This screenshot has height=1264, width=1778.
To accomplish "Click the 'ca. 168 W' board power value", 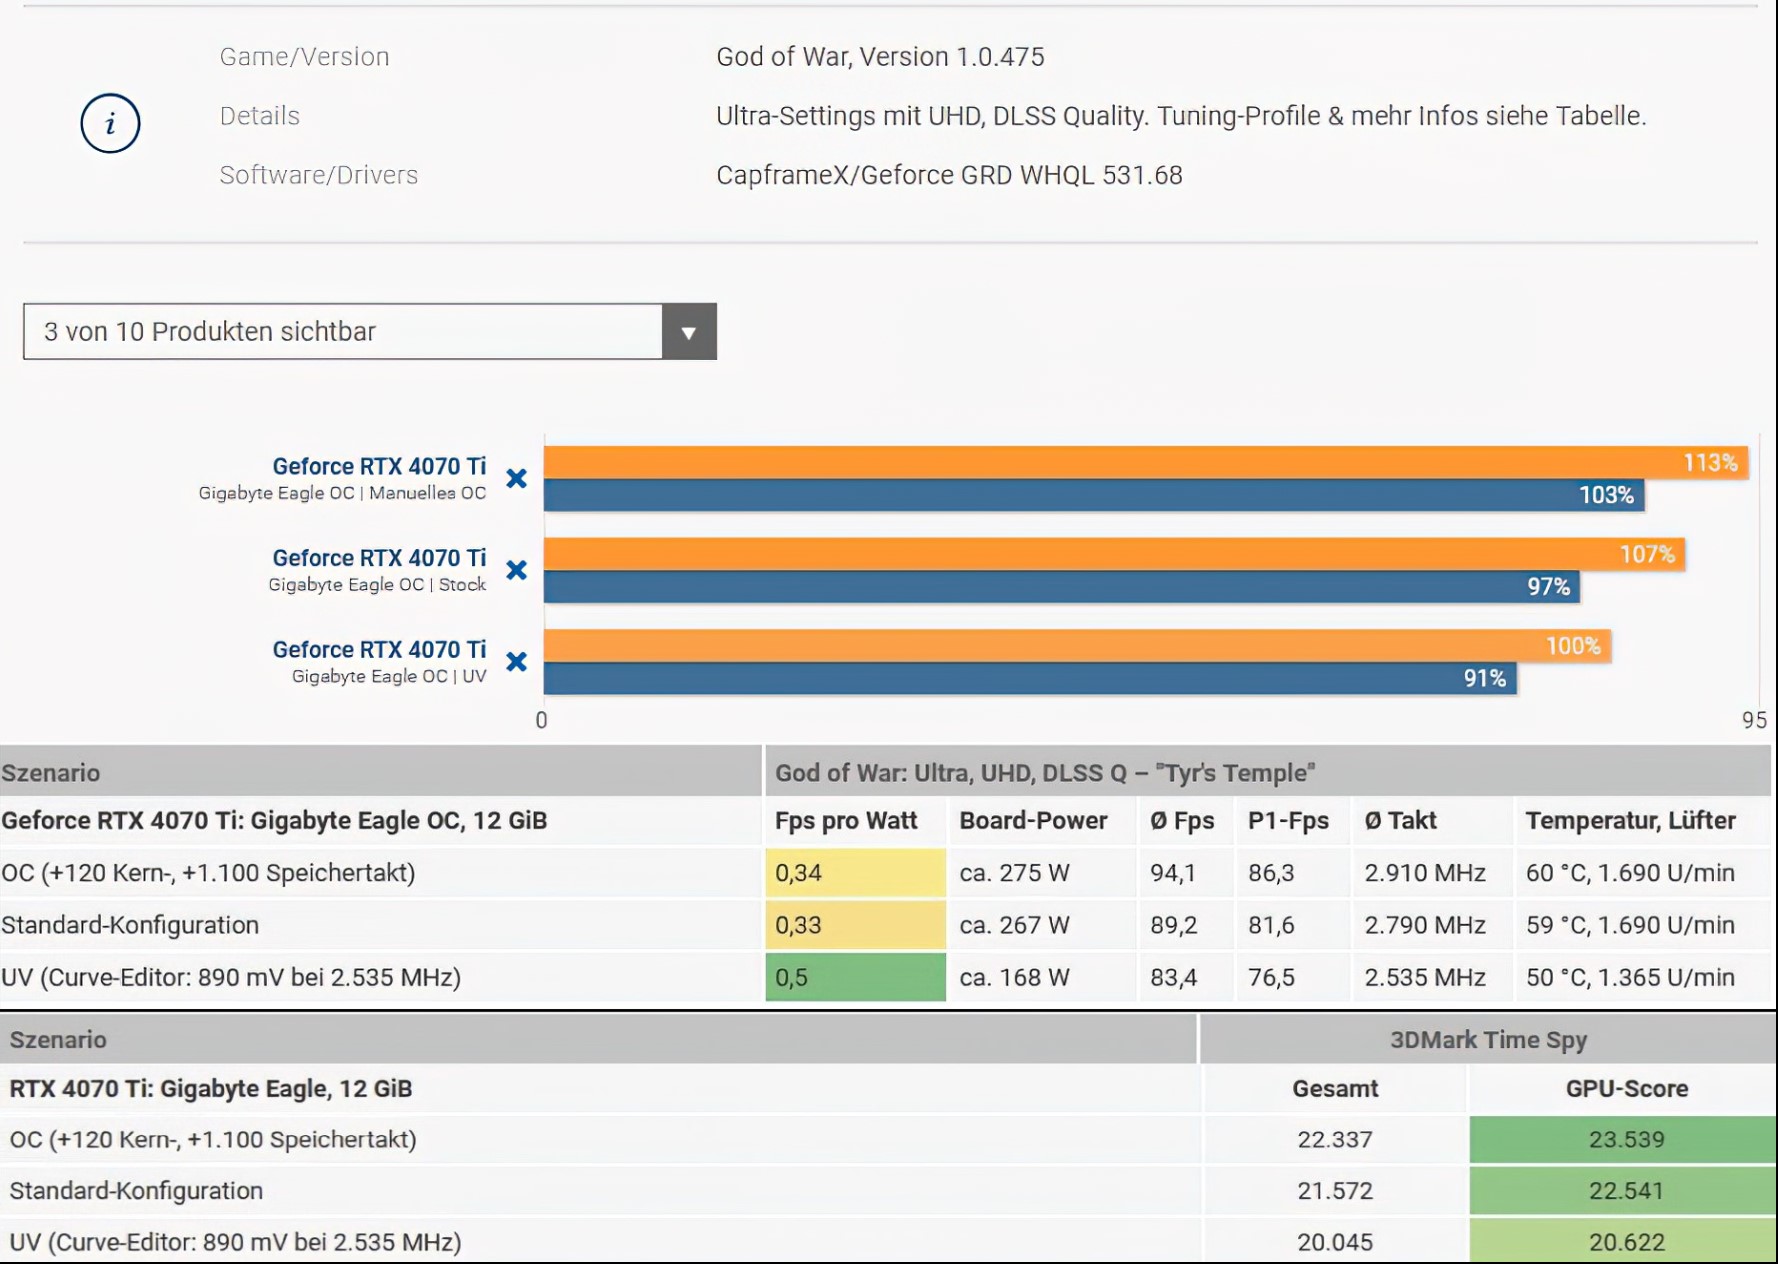I will click(1014, 977).
